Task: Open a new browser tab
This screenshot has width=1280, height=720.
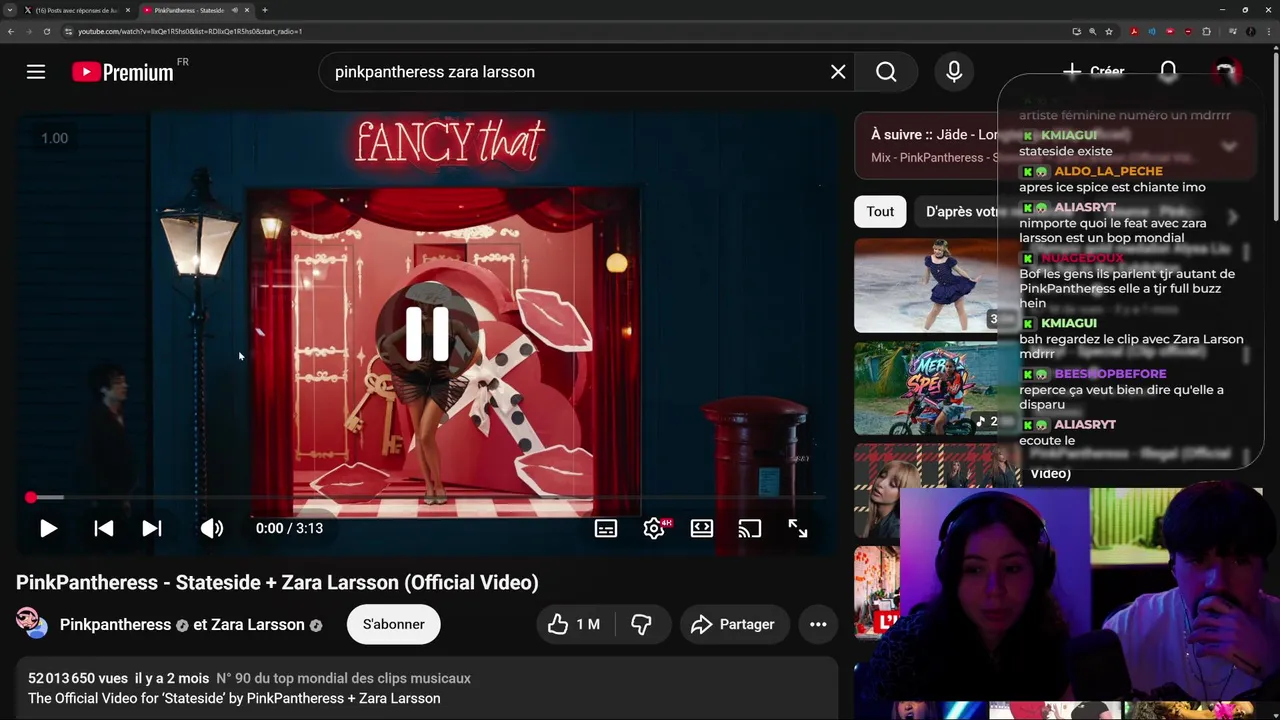Action: [265, 10]
